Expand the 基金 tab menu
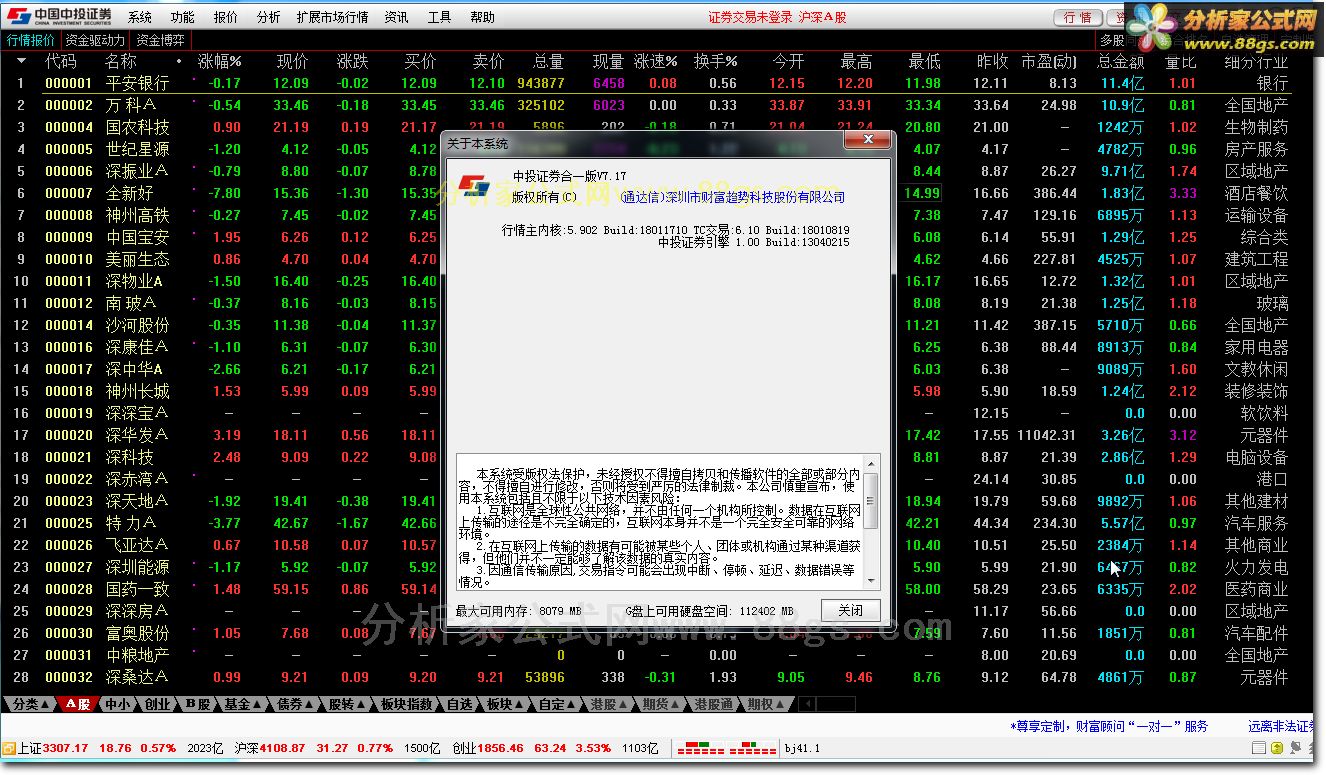The image size is (1326, 775). click(x=243, y=704)
